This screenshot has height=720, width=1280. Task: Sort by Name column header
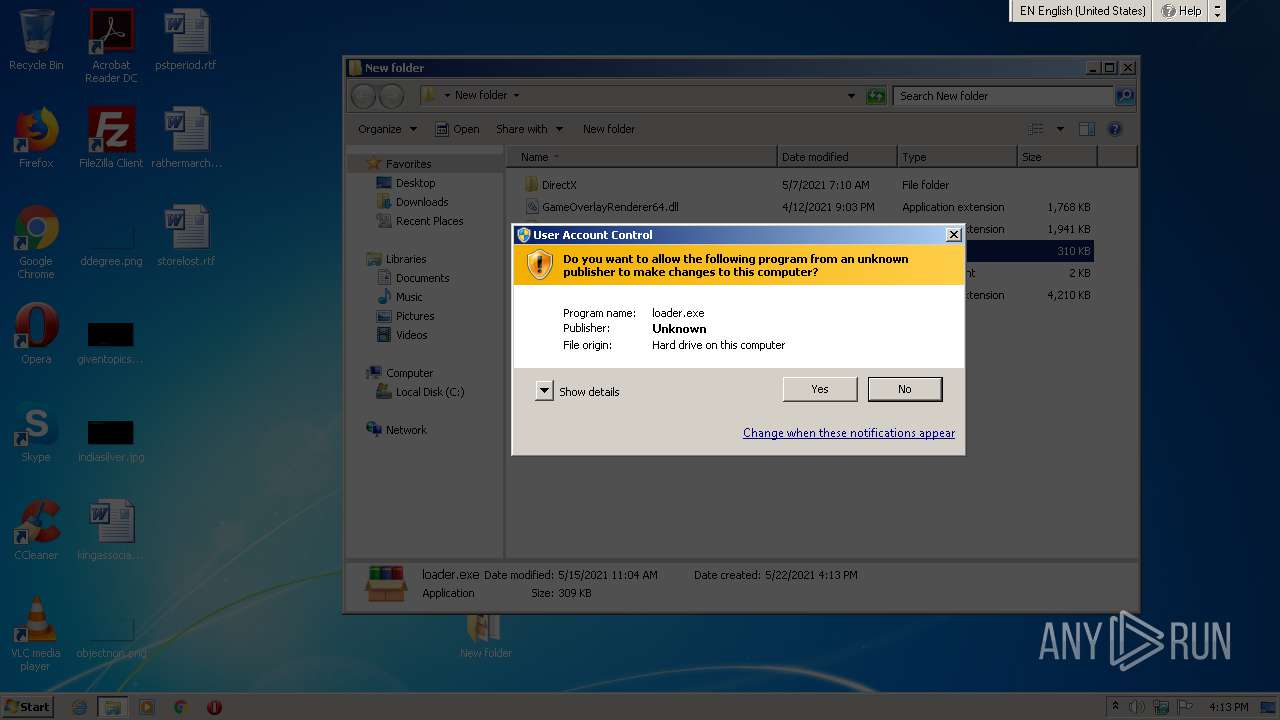point(642,157)
